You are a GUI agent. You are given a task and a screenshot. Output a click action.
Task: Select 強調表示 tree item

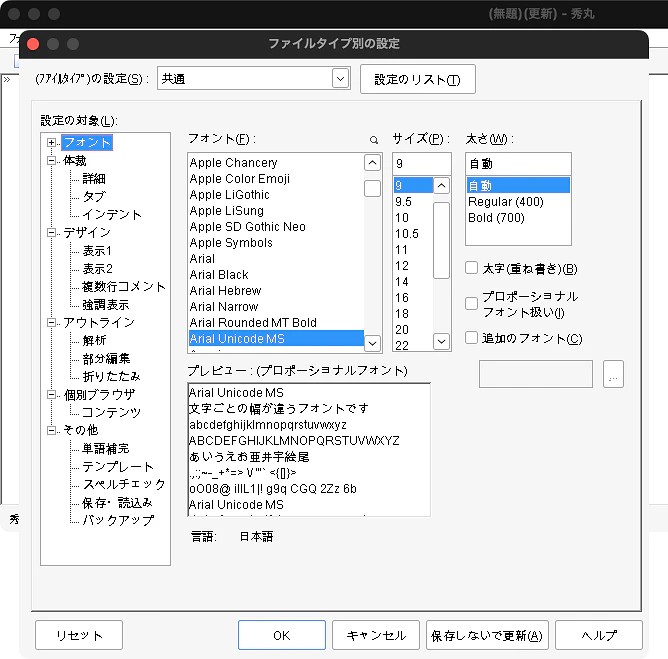pyautogui.click(x=106, y=305)
